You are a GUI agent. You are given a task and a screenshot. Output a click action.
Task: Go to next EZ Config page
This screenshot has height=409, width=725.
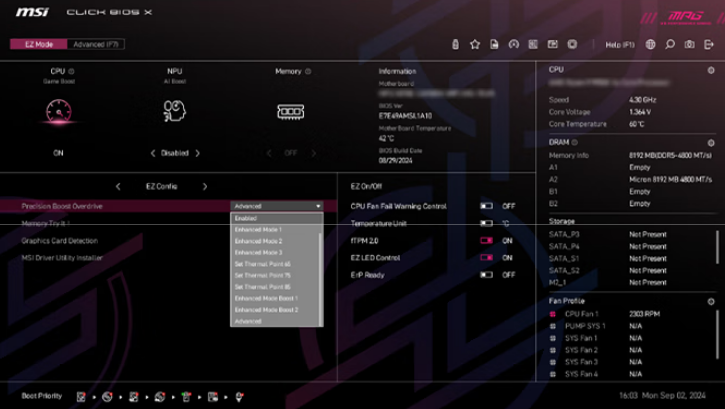point(205,186)
